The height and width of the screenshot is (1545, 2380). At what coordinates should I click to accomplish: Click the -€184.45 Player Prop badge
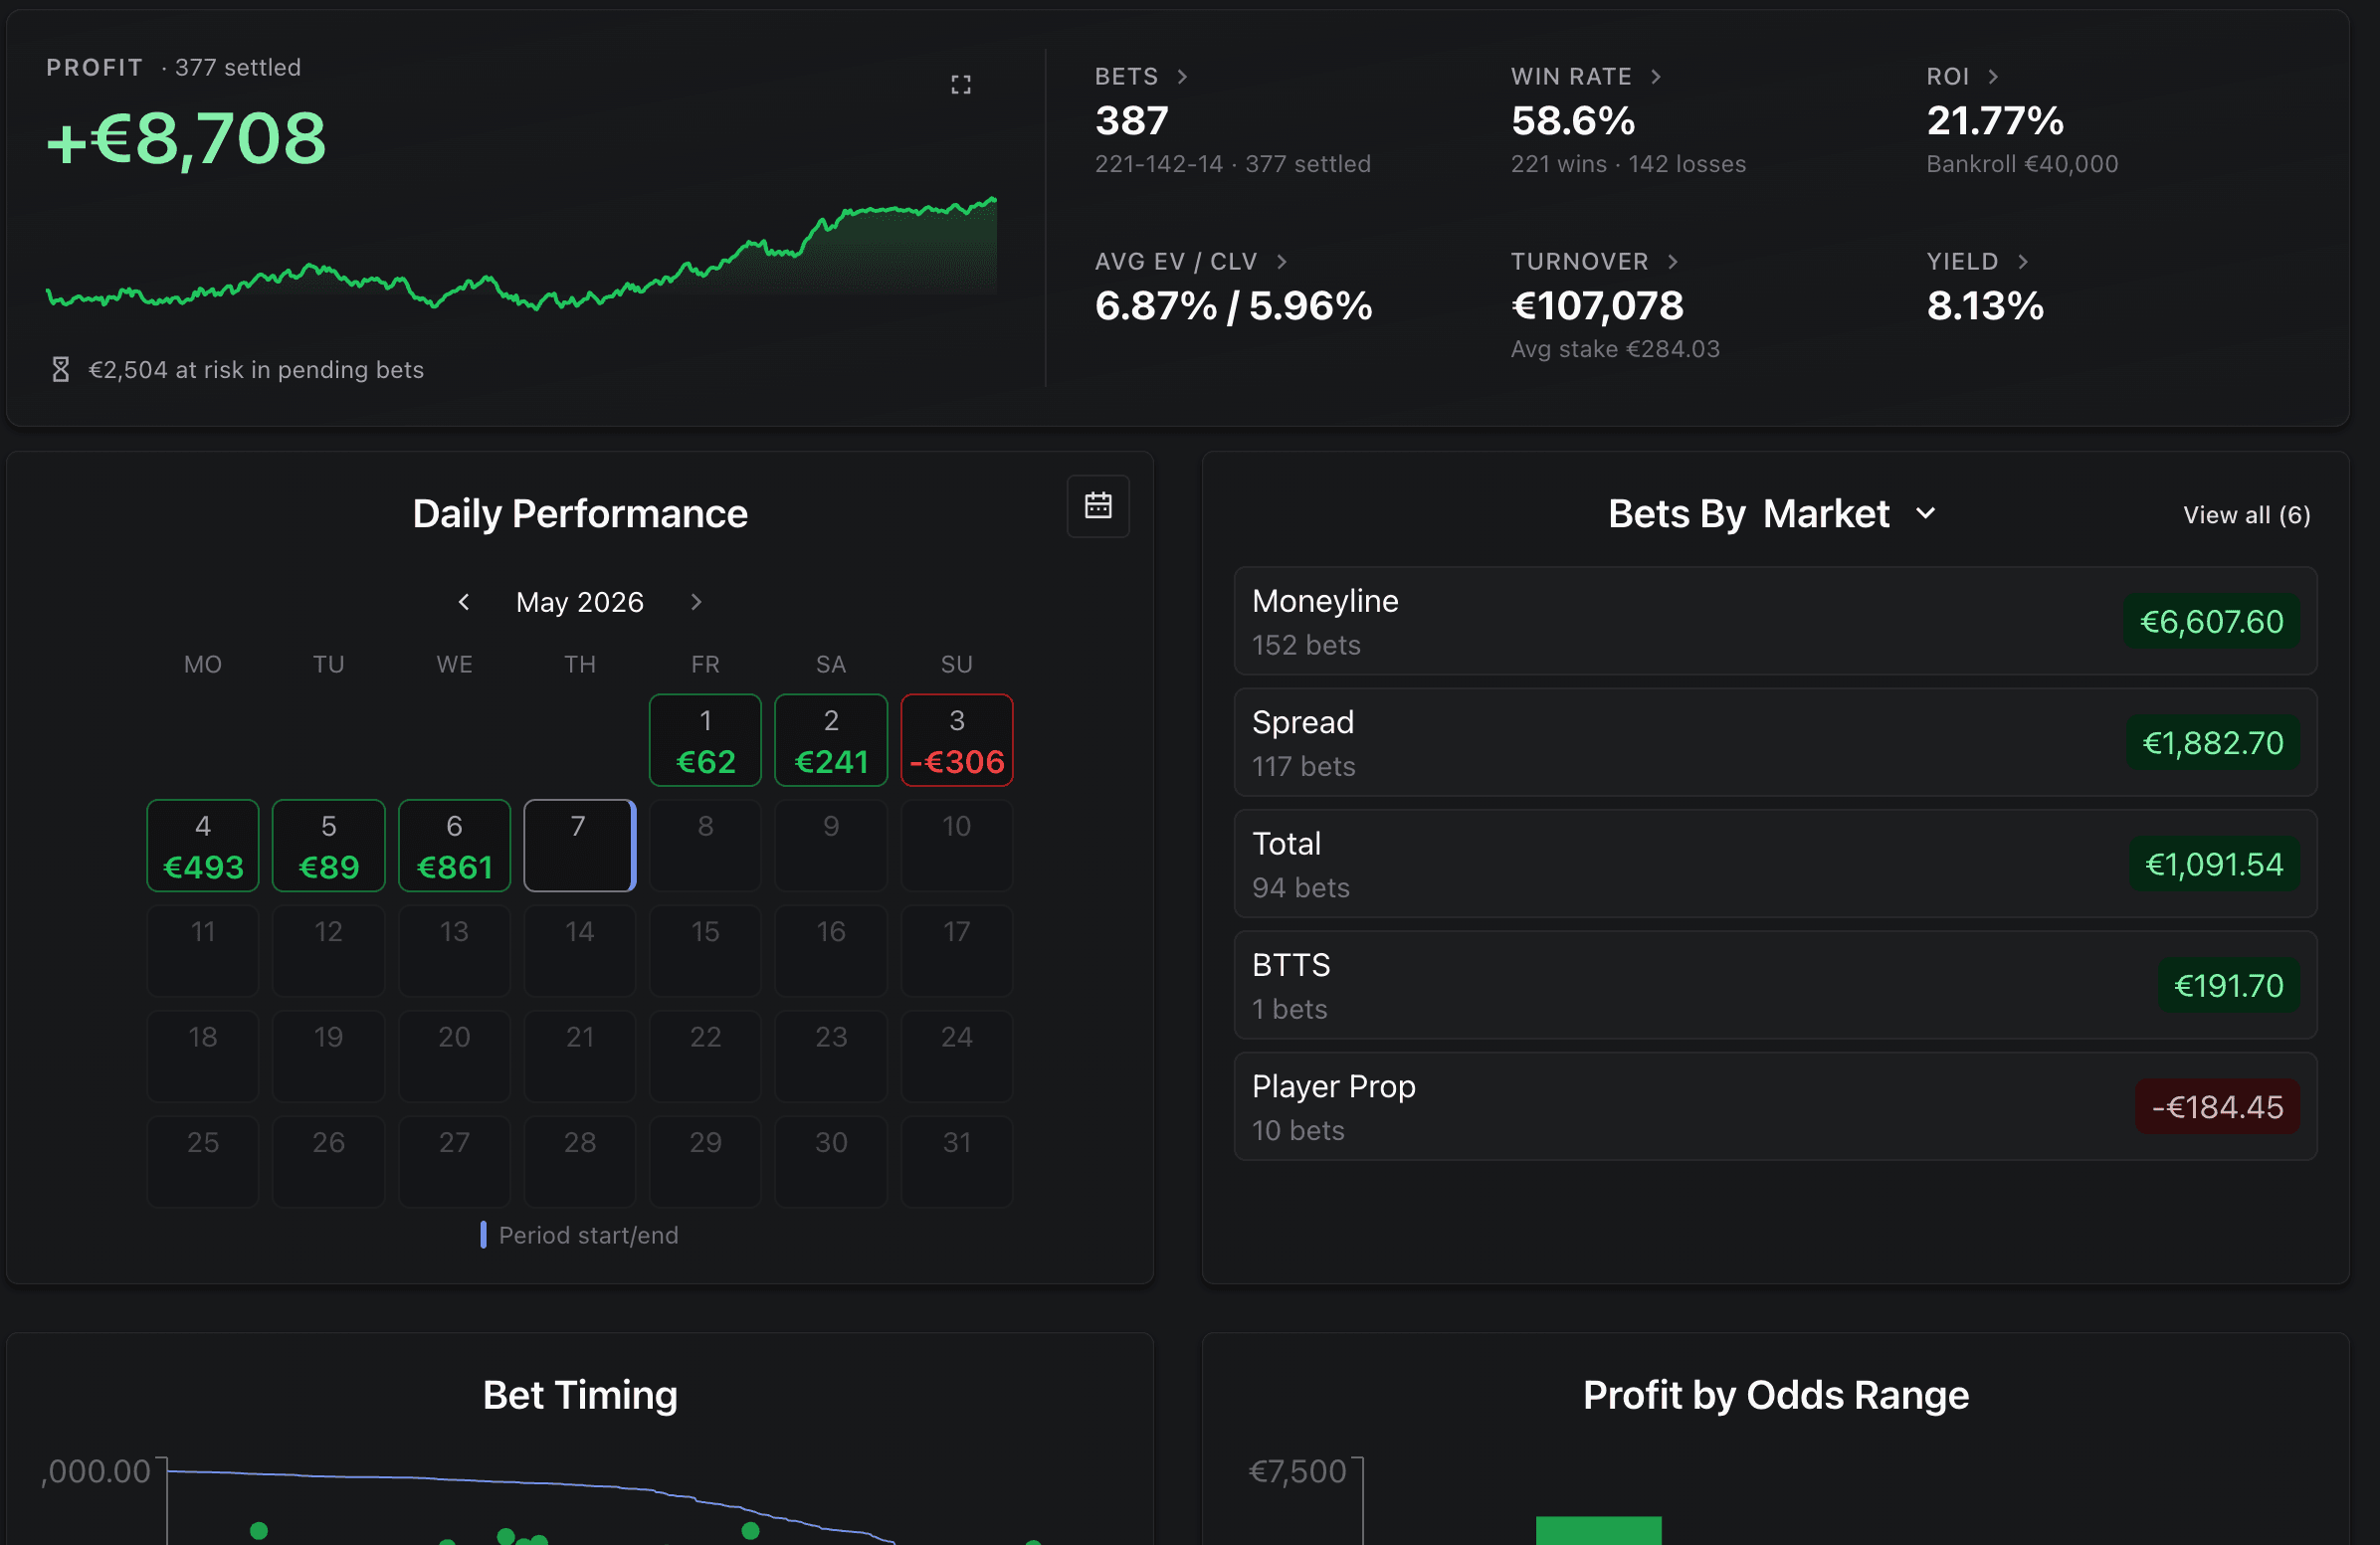click(2217, 1108)
